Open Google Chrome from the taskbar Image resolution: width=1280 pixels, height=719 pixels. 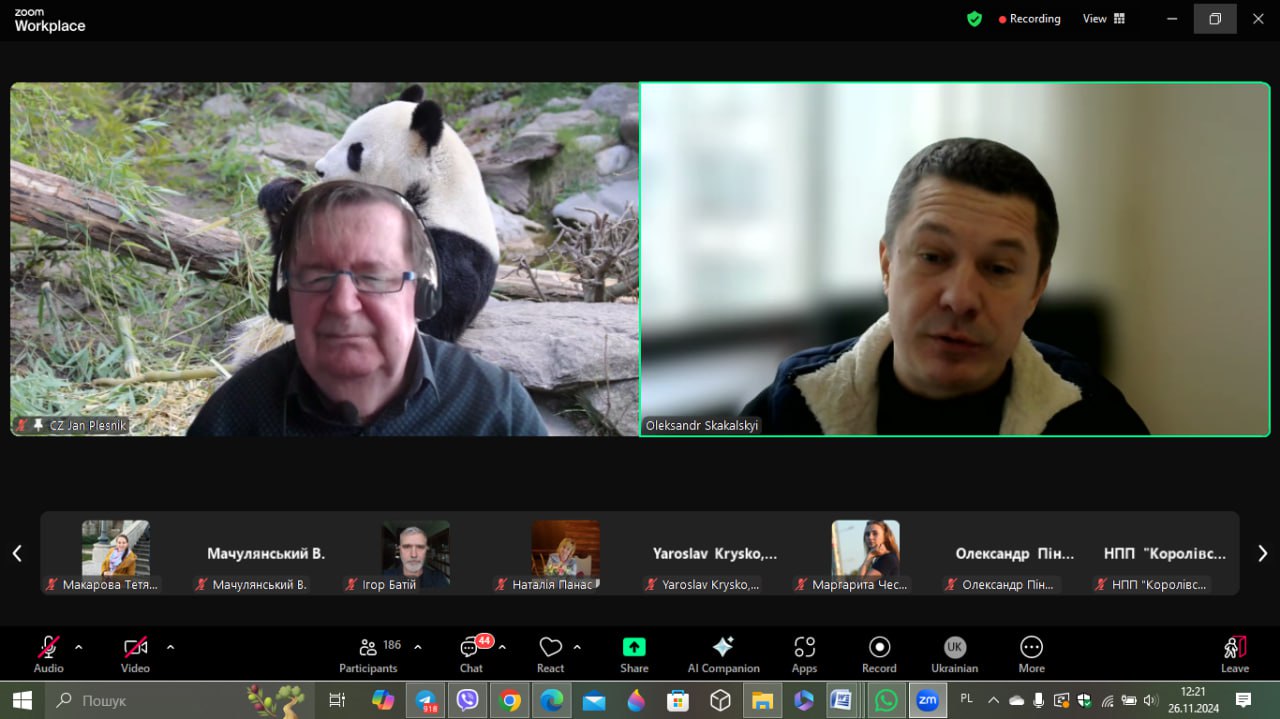tap(510, 701)
